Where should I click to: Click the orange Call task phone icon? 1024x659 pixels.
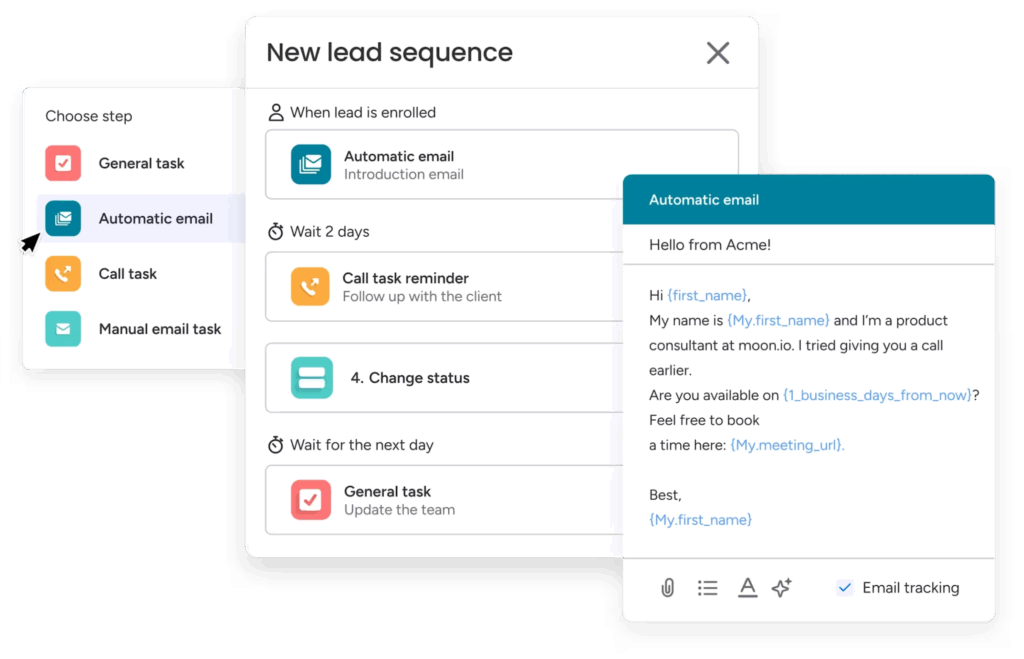coord(63,274)
